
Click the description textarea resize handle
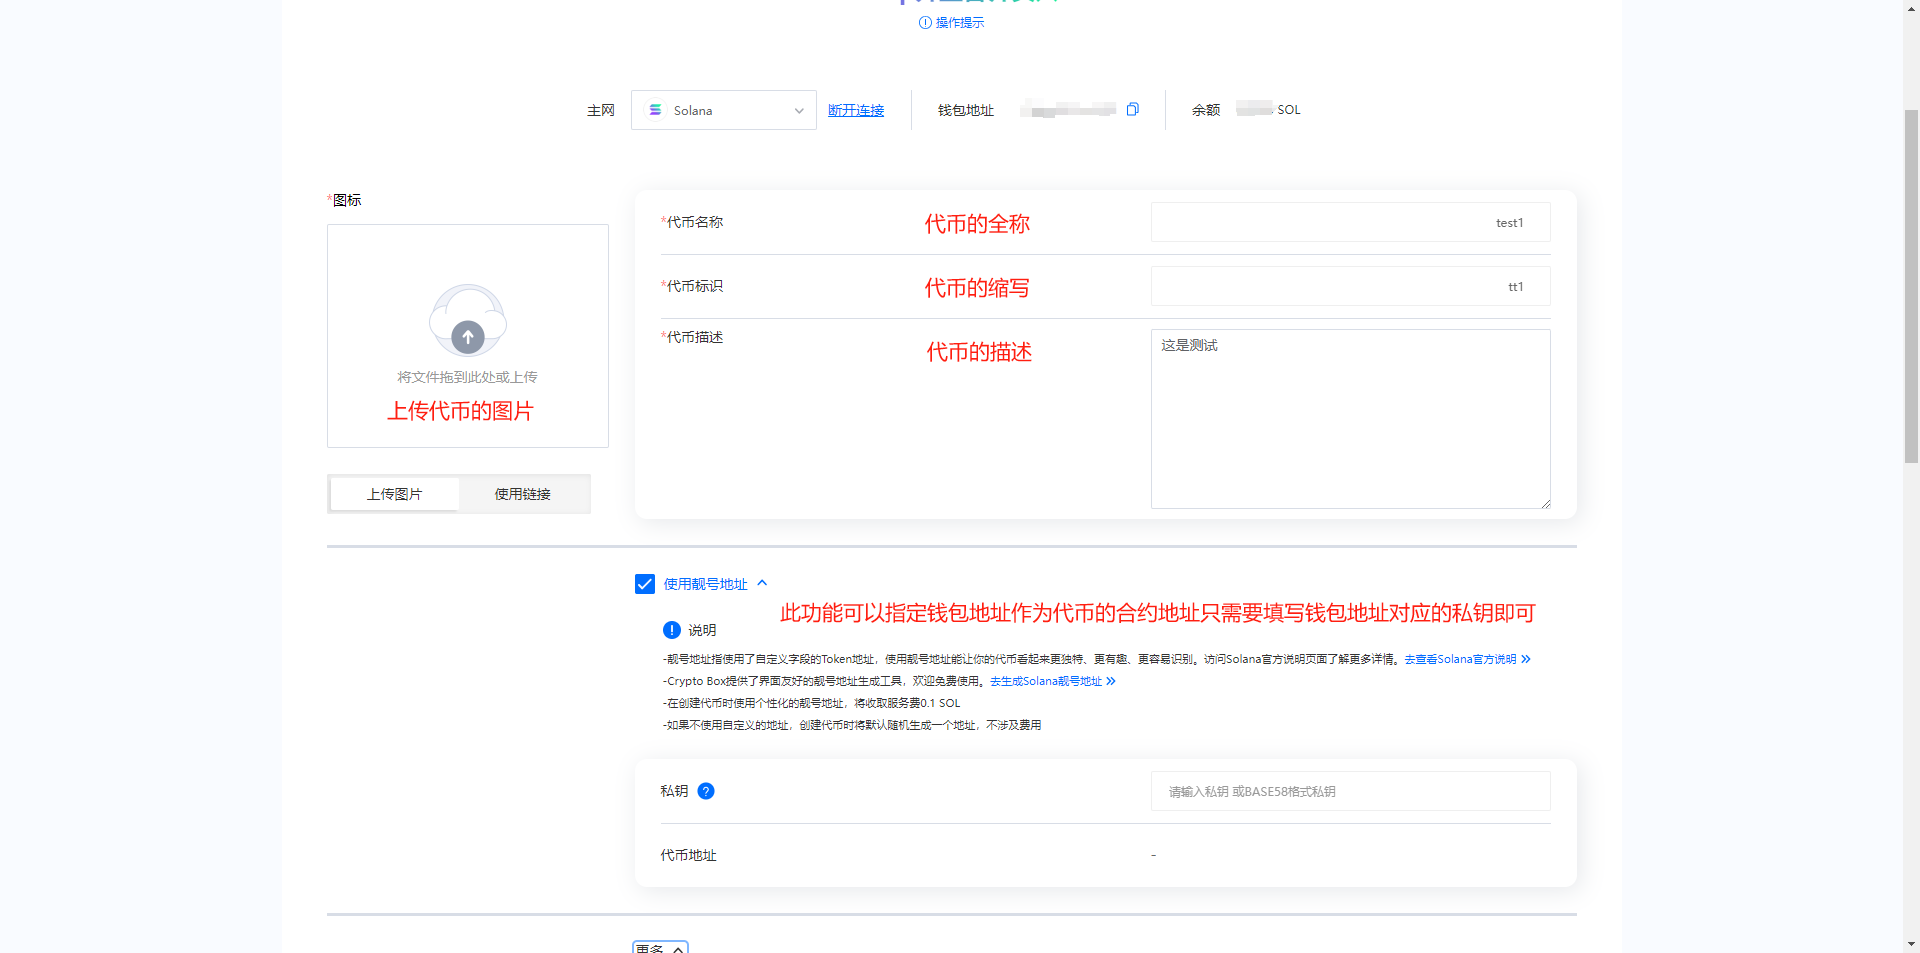(1545, 504)
